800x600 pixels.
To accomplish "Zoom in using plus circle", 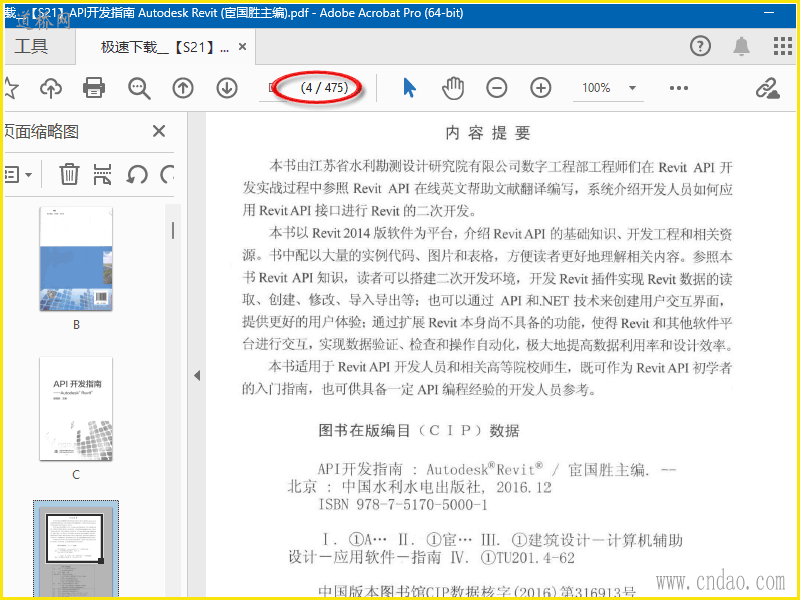I will 540,88.
